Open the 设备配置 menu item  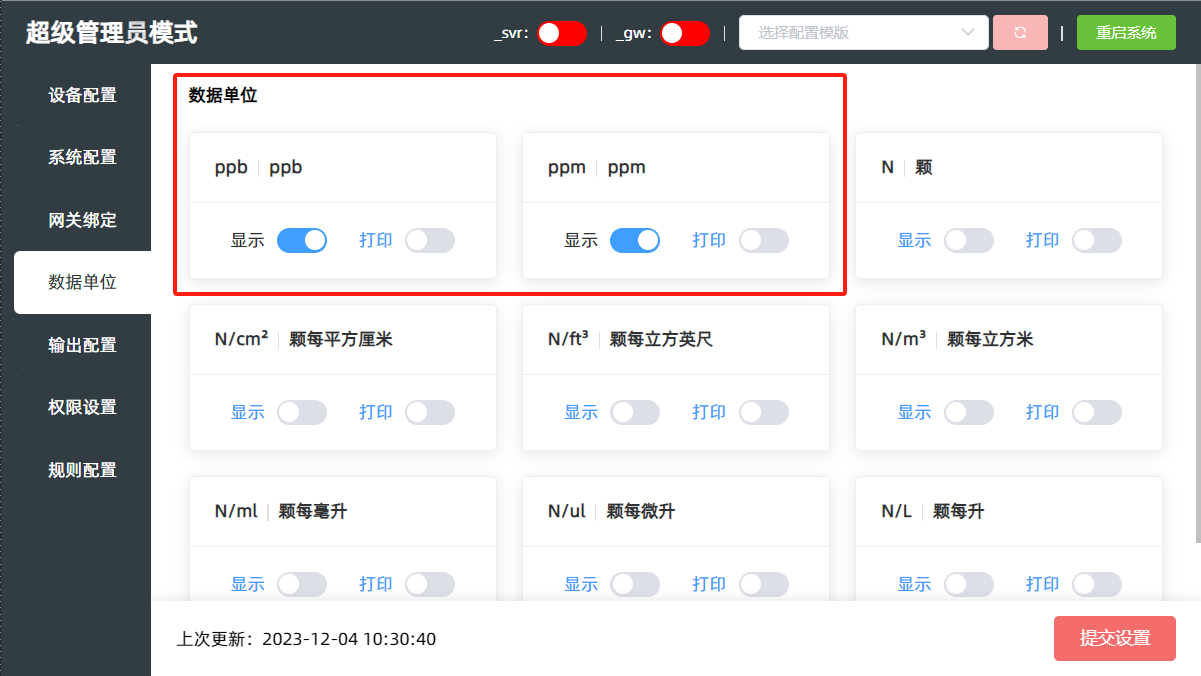[x=82, y=95]
